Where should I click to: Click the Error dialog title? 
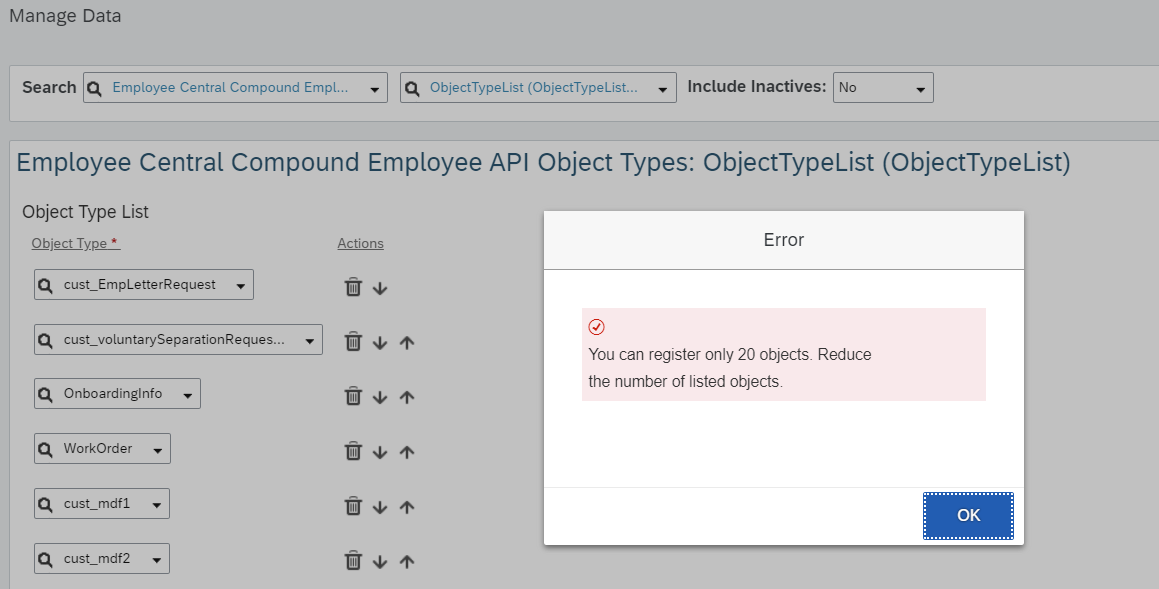coord(784,239)
